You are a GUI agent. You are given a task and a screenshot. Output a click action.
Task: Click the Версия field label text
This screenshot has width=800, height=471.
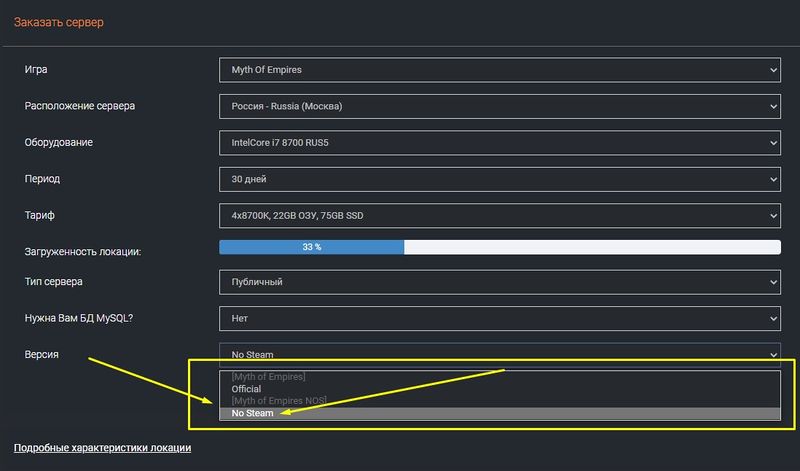click(x=42, y=354)
